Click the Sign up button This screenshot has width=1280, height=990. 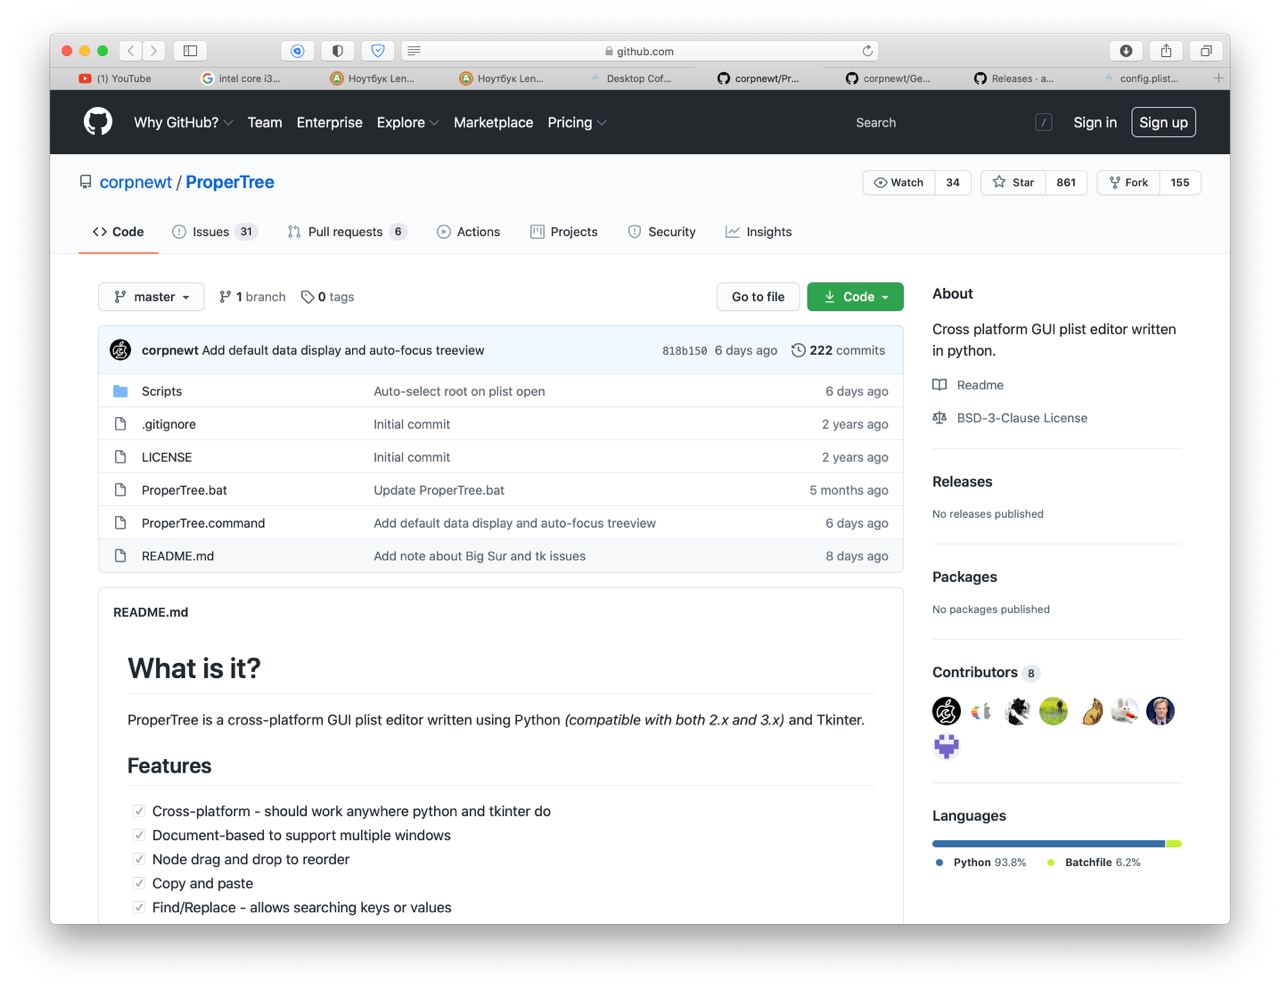coord(1164,122)
